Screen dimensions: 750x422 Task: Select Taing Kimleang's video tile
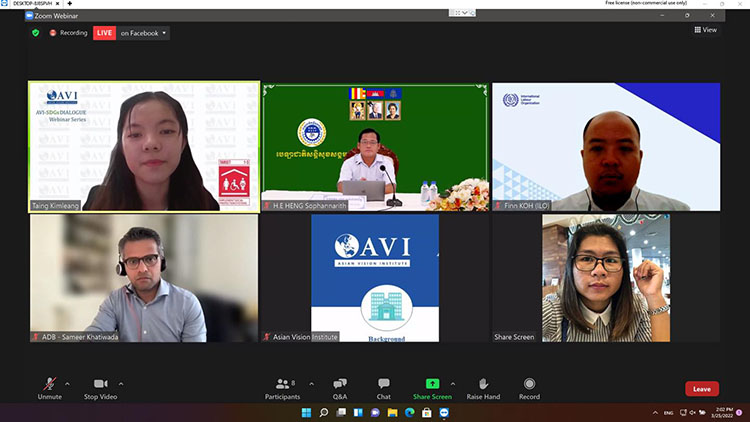144,146
